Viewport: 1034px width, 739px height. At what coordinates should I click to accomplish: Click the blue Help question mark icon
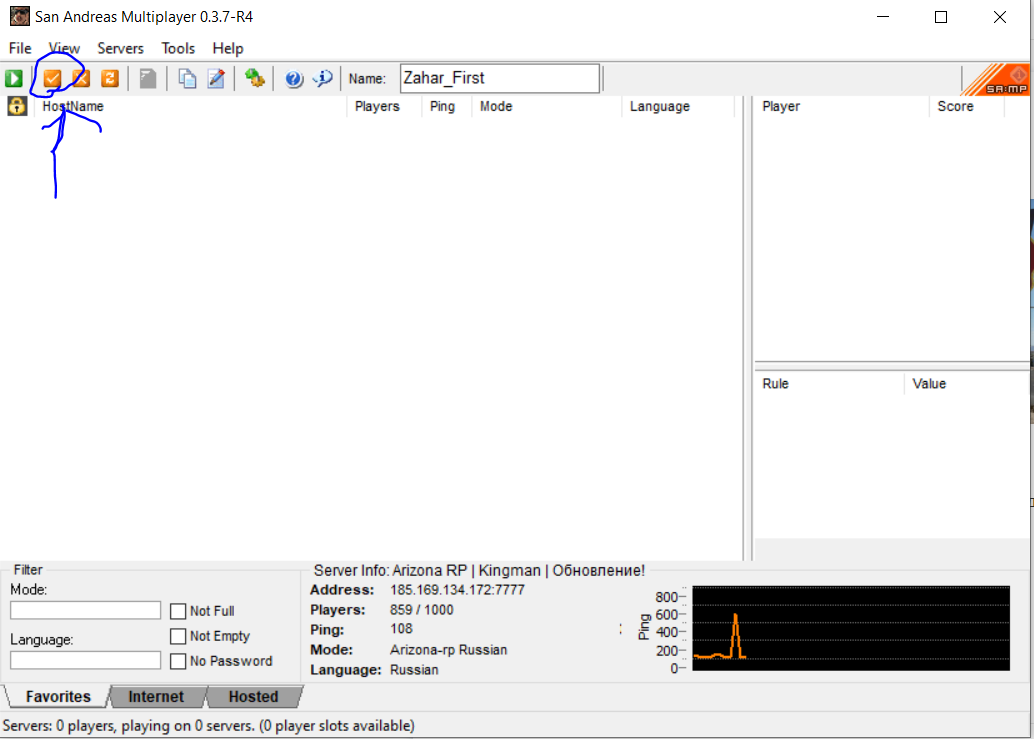293,78
